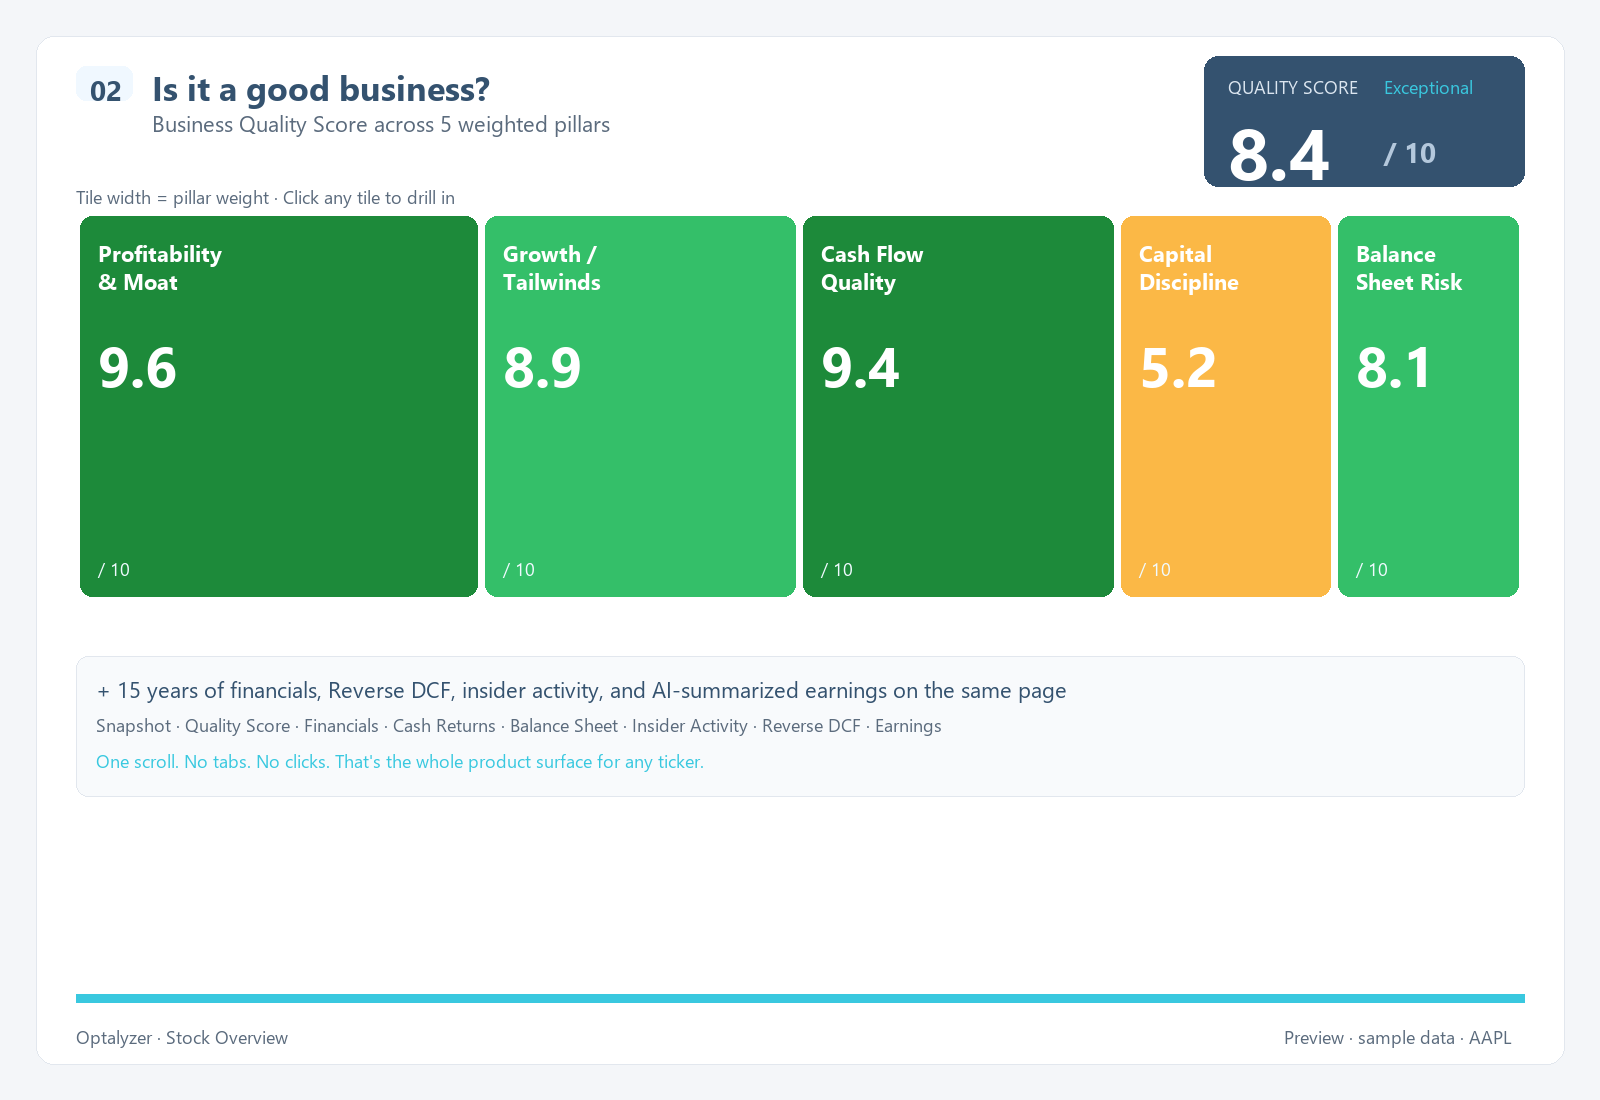Click the cyan footer progress bar
Viewport: 1600px width, 1100px height.
pyautogui.click(x=800, y=998)
